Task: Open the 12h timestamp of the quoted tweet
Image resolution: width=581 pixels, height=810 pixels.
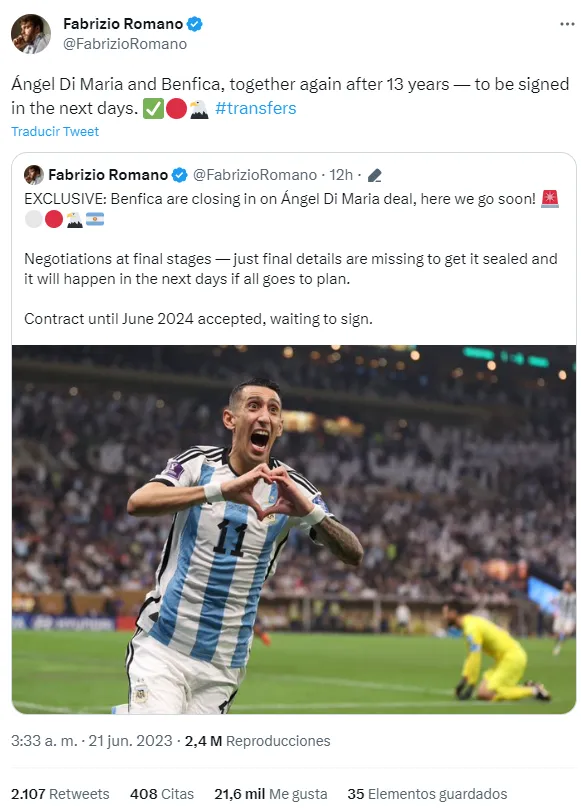Action: [x=341, y=175]
